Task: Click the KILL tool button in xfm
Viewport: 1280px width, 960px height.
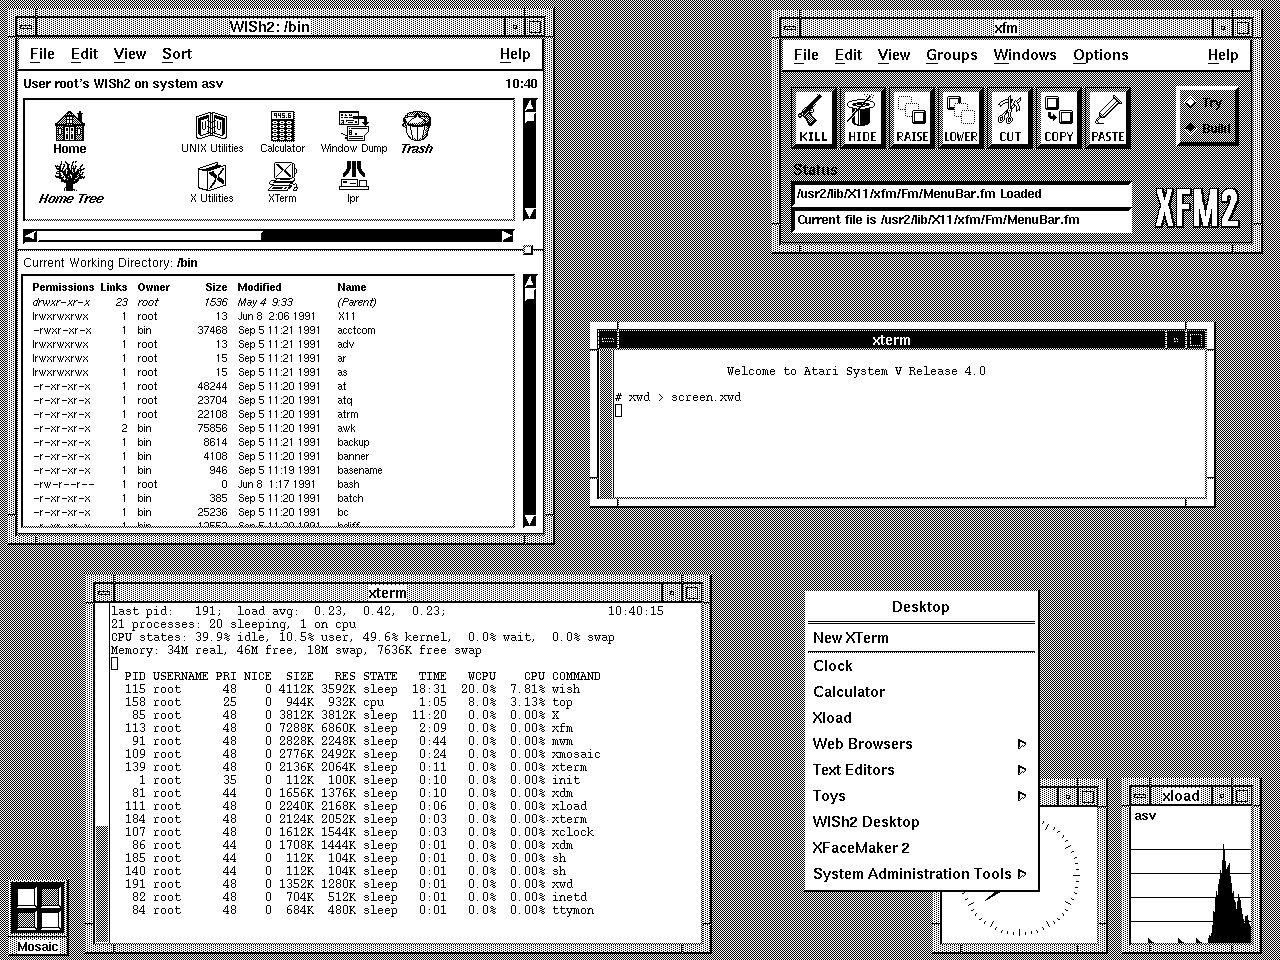Action: 813,117
